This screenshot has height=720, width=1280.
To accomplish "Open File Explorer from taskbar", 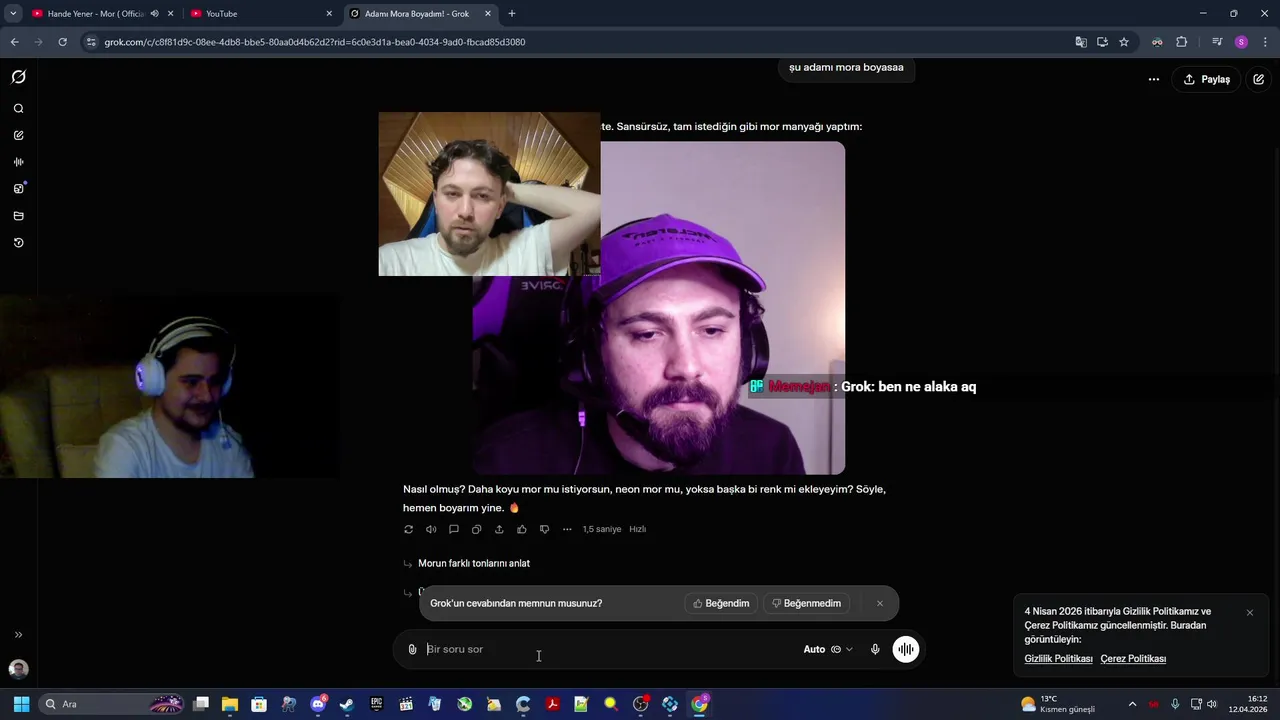I will (x=230, y=704).
